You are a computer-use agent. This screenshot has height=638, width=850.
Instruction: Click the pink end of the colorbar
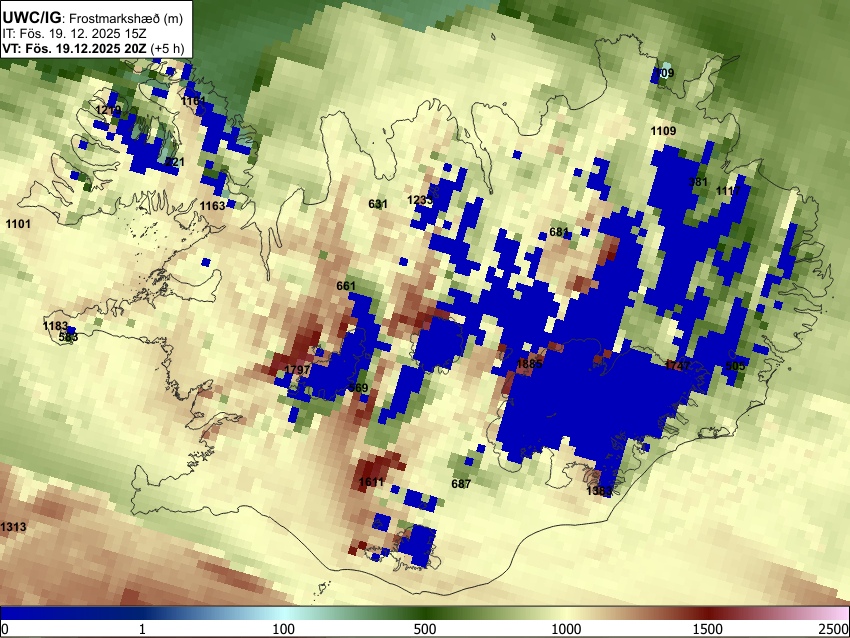839,613
